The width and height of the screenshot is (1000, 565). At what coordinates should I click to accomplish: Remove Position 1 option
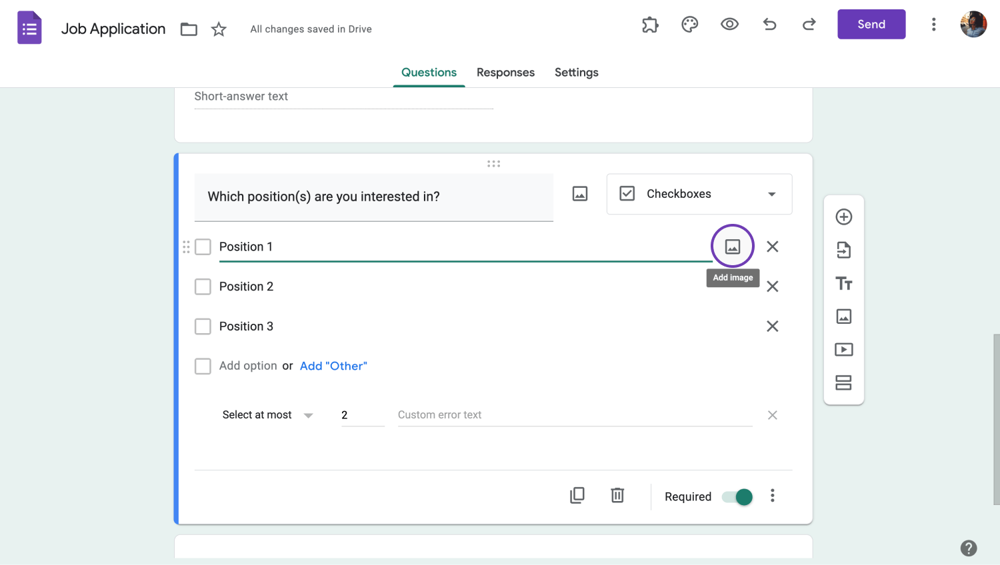coord(772,247)
